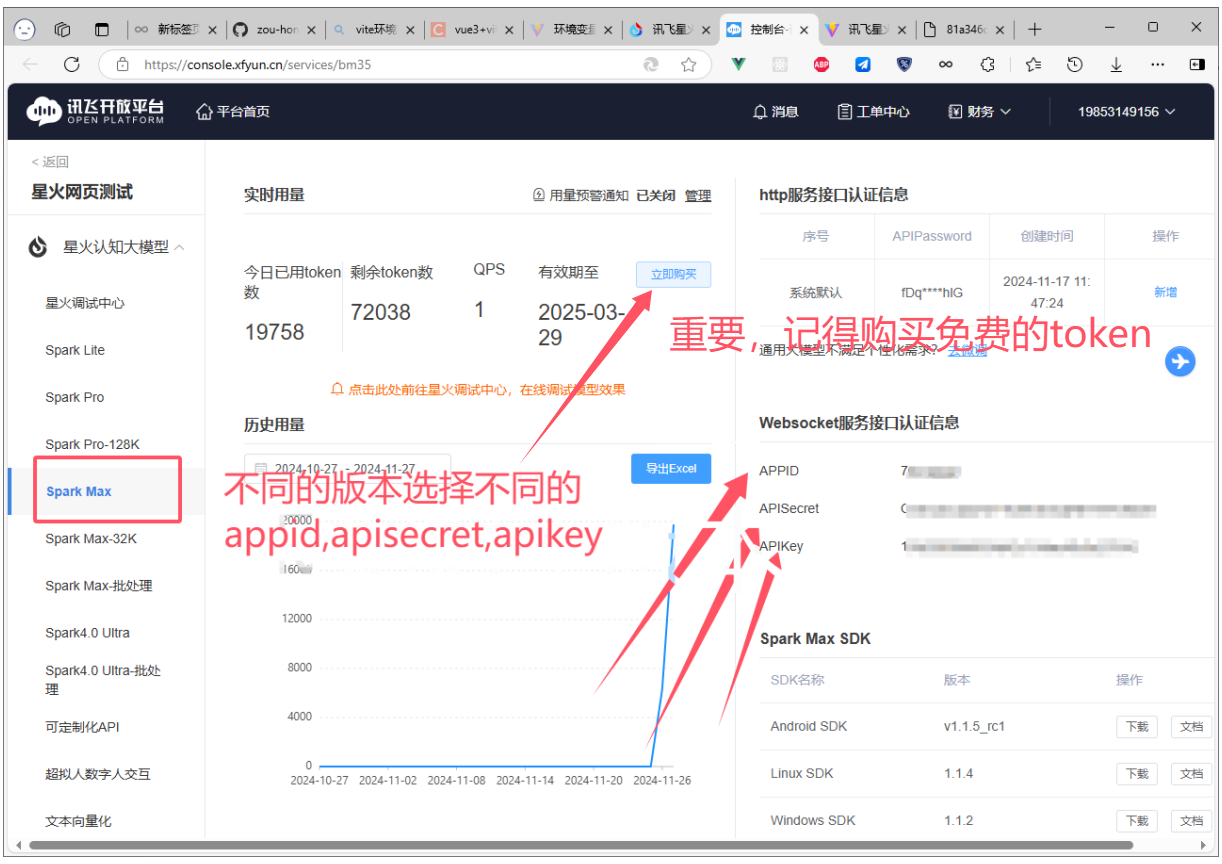The image size is (1222, 864).
Task: Open the workspaces icon in title bar
Action: coord(62,29)
